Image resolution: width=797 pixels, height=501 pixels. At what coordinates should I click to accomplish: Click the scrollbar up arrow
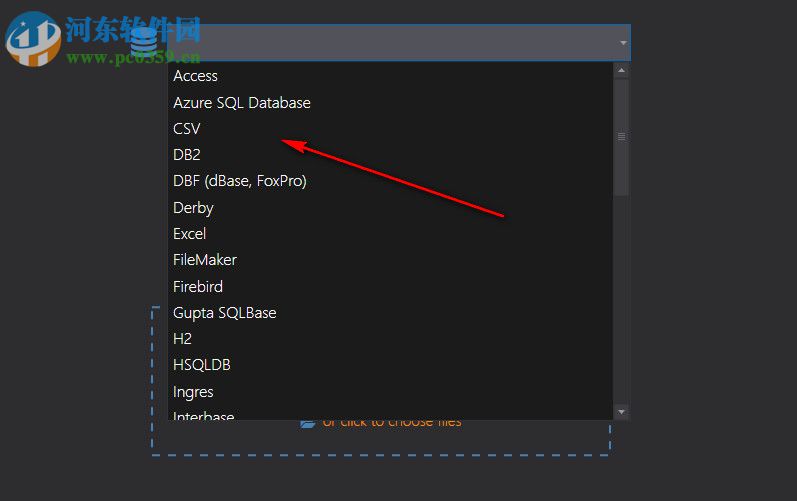tap(621, 71)
